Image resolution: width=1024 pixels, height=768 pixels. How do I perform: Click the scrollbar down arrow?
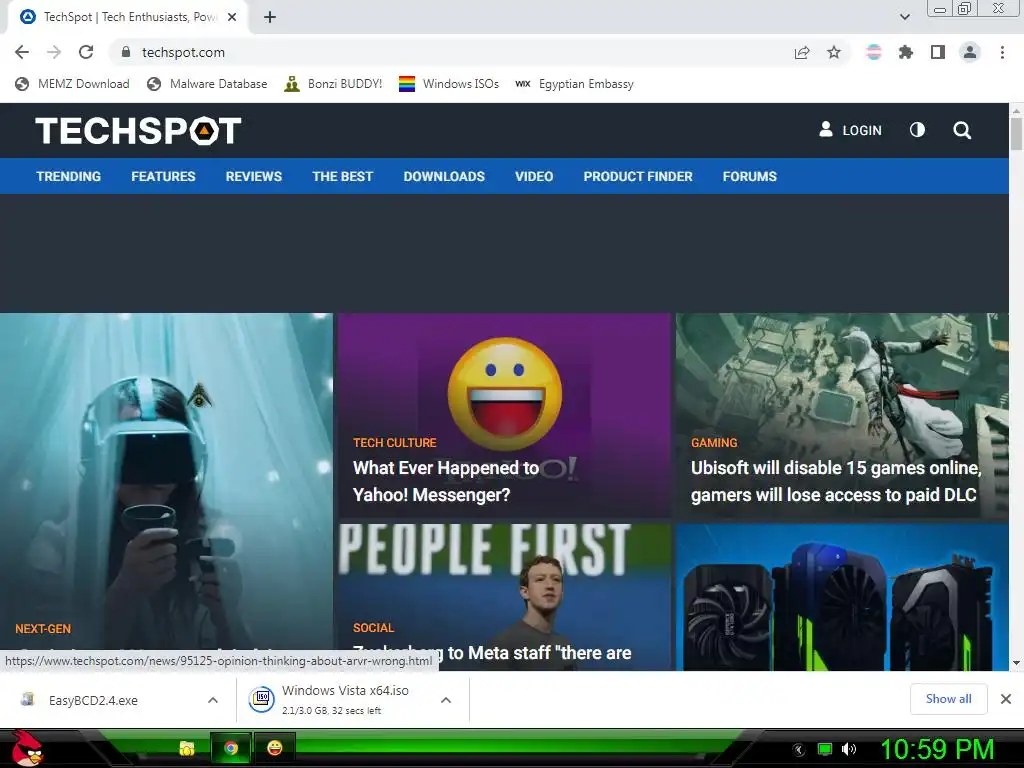1016,664
